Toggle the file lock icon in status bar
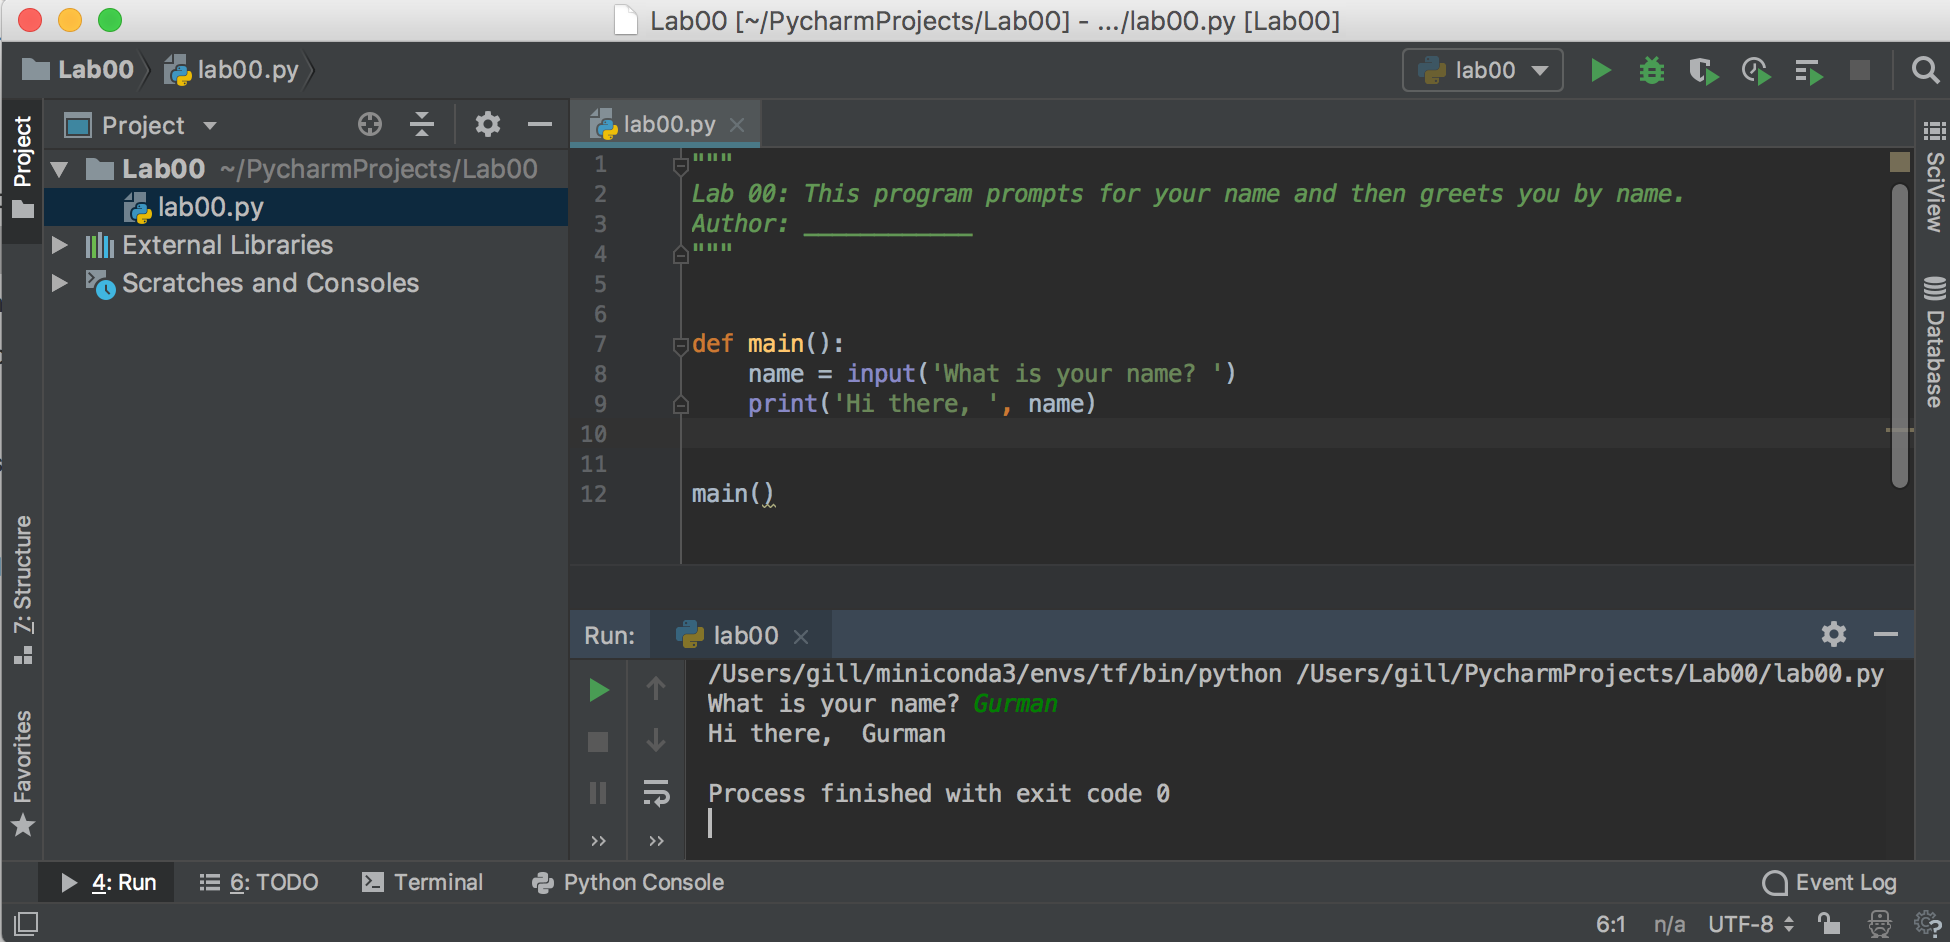The height and width of the screenshot is (942, 1950). click(x=1828, y=924)
